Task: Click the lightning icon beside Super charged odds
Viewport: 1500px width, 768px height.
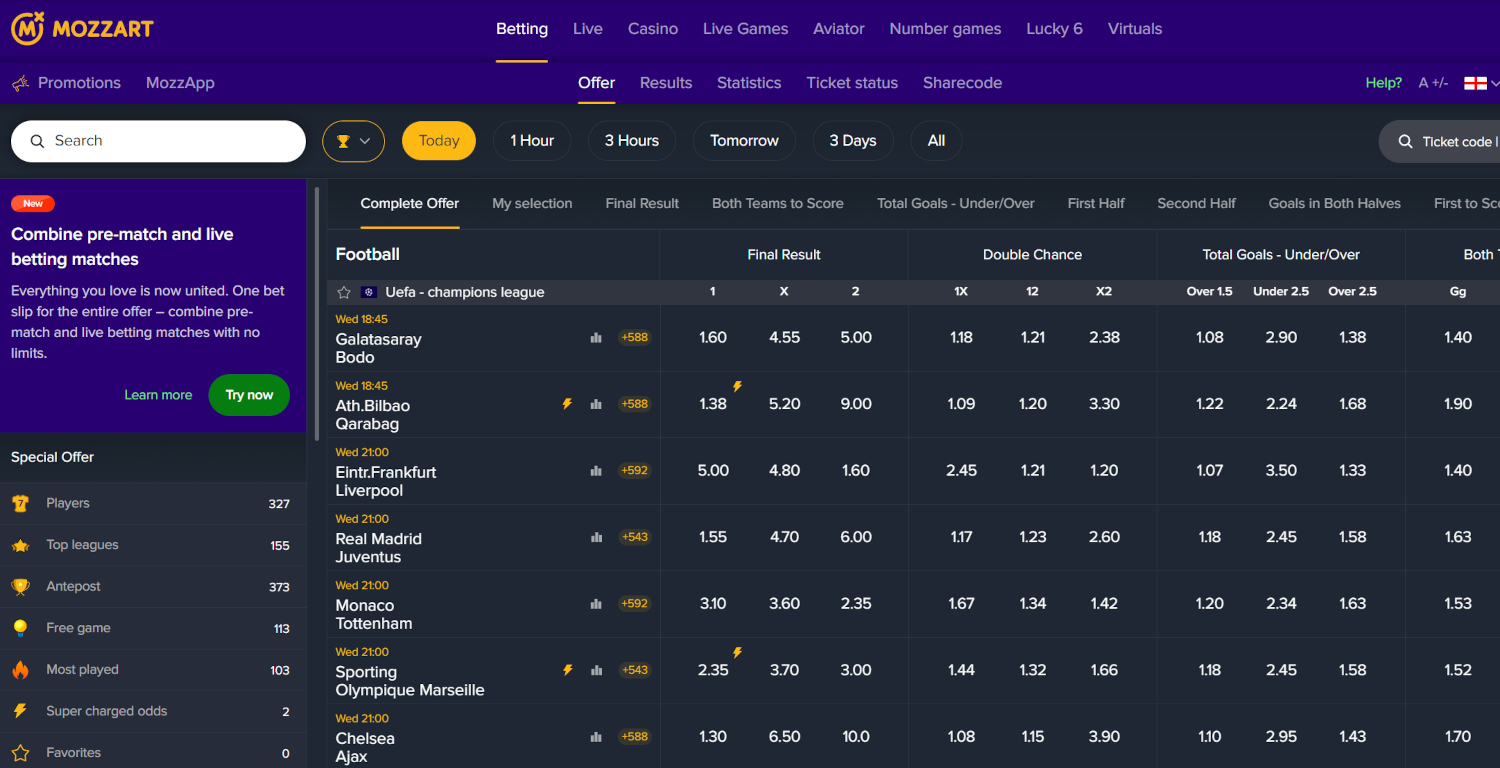Action: click(x=22, y=711)
